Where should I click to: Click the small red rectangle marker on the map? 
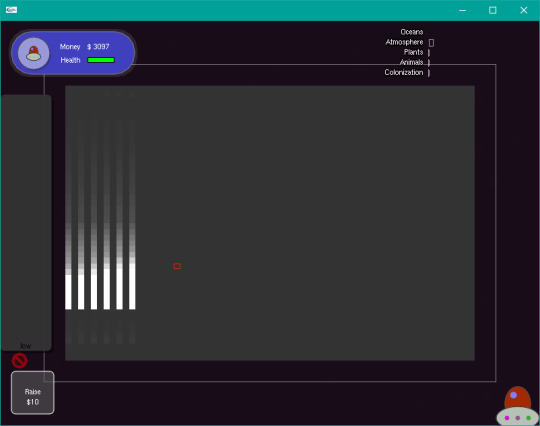(177, 266)
